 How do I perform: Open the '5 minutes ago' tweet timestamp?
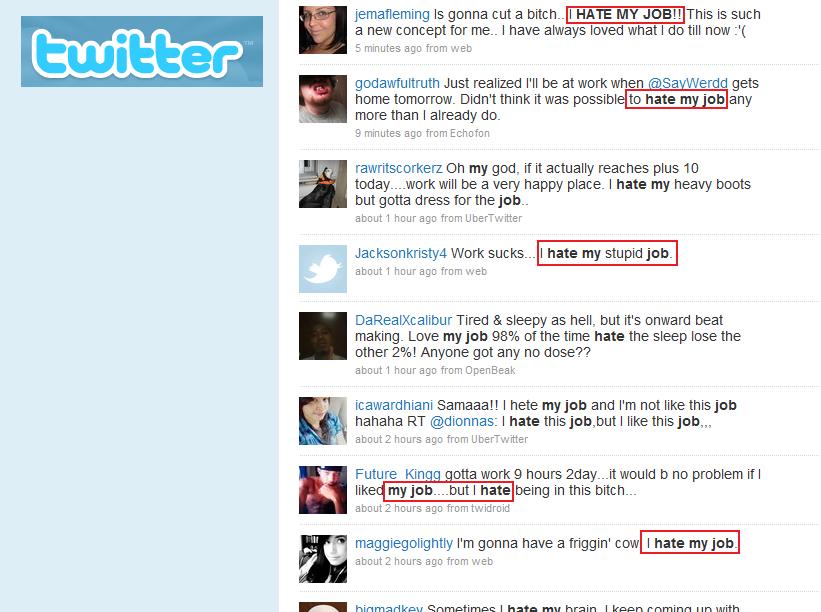(x=388, y=48)
